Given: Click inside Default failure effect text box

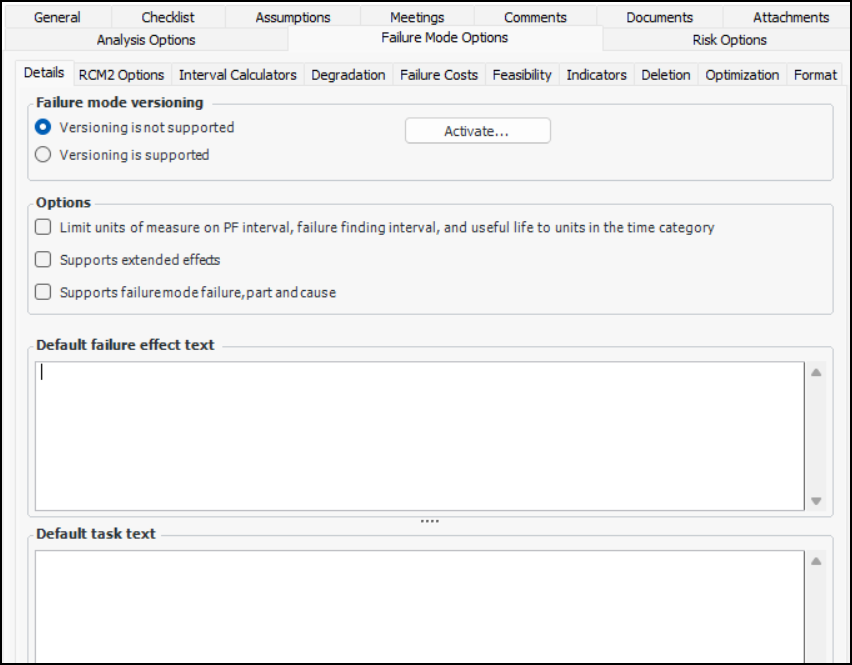Looking at the screenshot, I should tap(419, 436).
